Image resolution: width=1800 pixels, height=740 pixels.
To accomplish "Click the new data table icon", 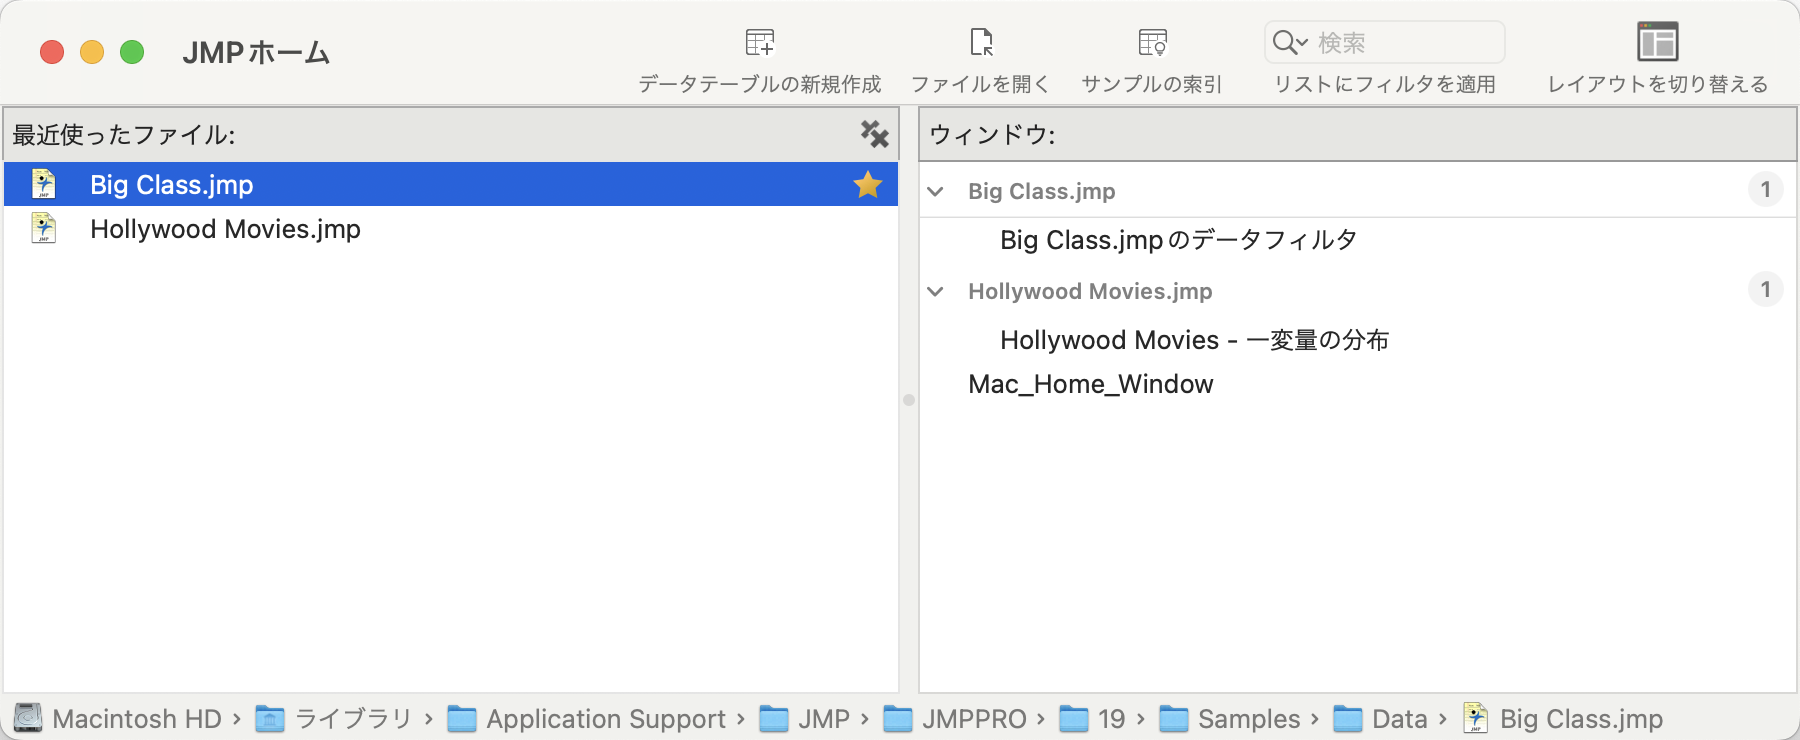I will 760,42.
